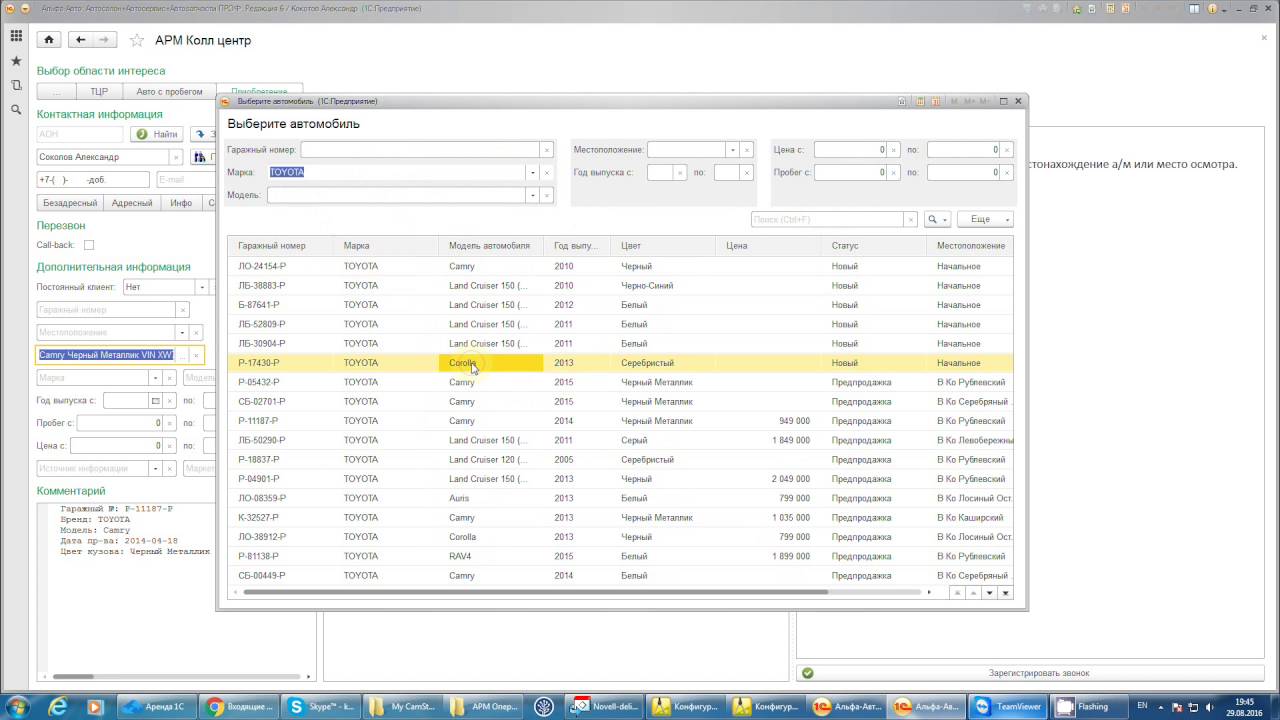
Task: Launch Internet Explorer from taskbar
Action: [x=60, y=706]
